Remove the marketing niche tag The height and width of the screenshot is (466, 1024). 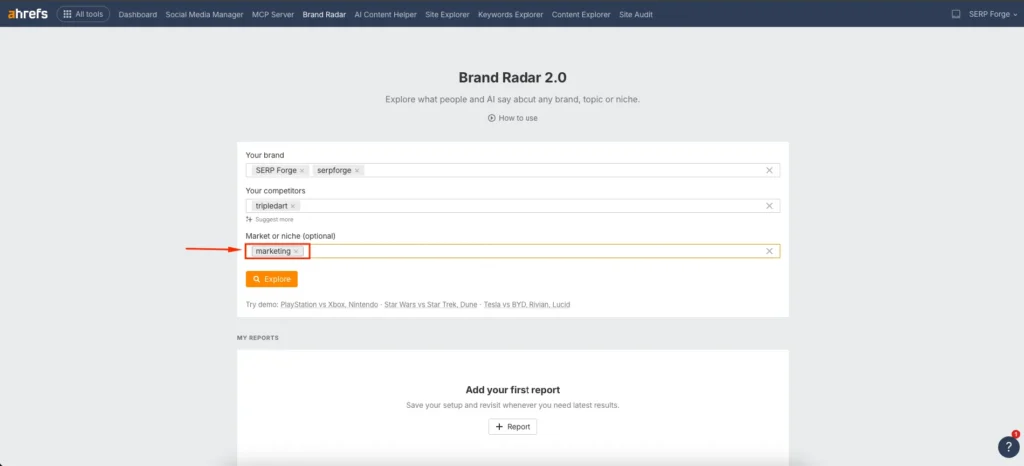tap(296, 251)
